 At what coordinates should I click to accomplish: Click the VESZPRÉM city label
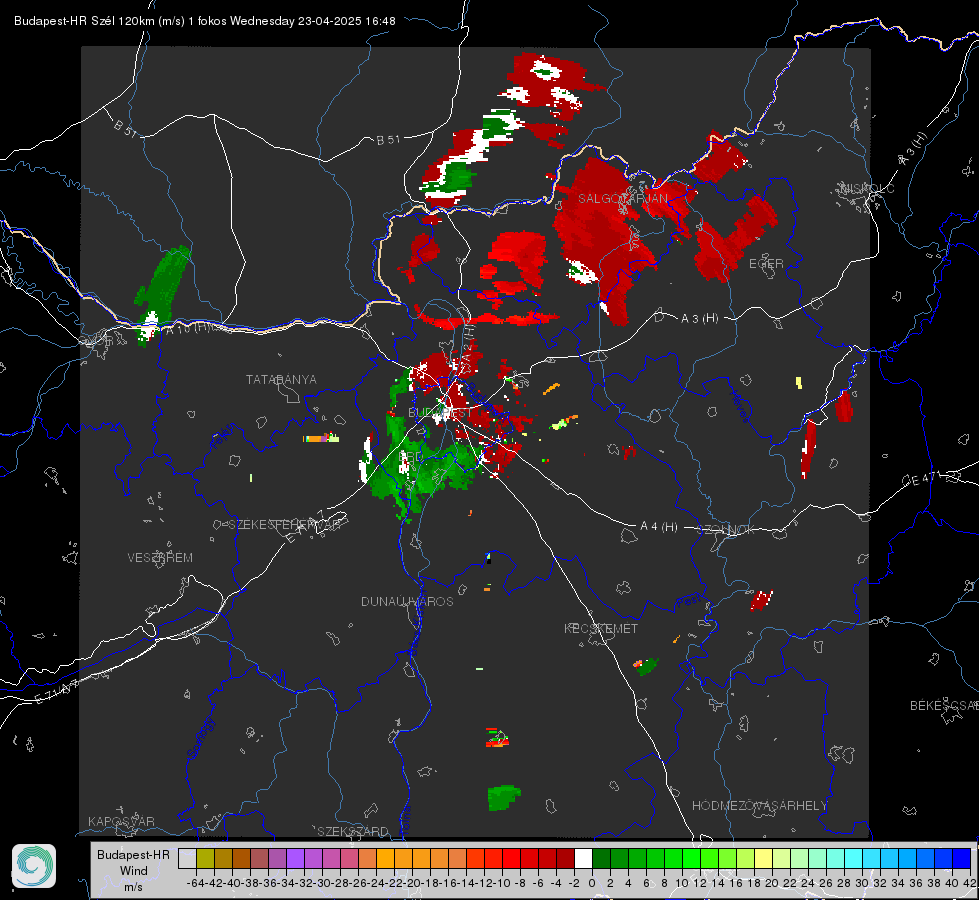(x=160, y=558)
